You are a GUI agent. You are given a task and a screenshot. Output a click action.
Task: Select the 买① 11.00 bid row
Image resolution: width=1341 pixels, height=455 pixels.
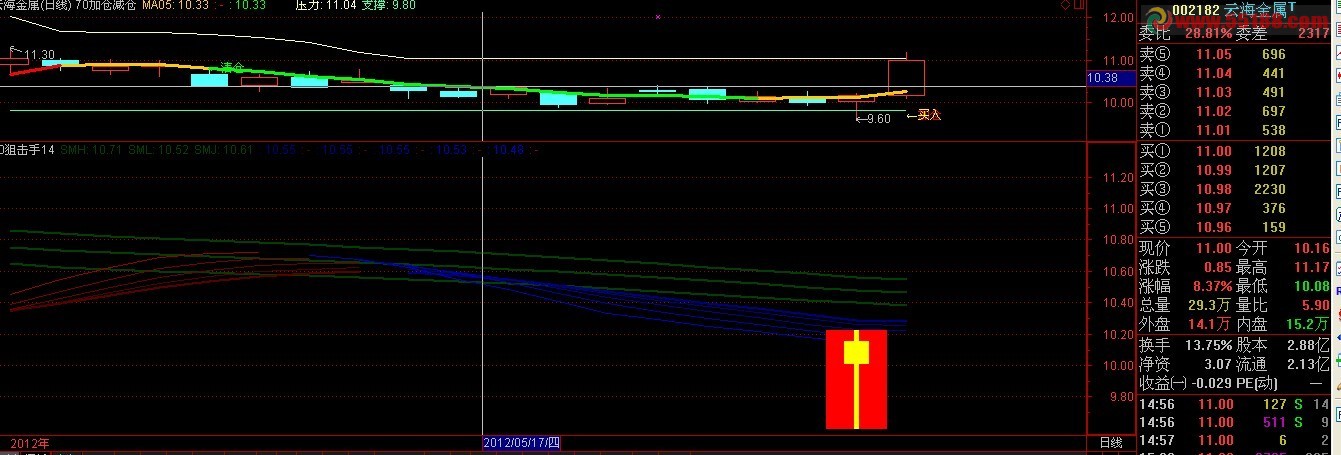pos(1235,151)
